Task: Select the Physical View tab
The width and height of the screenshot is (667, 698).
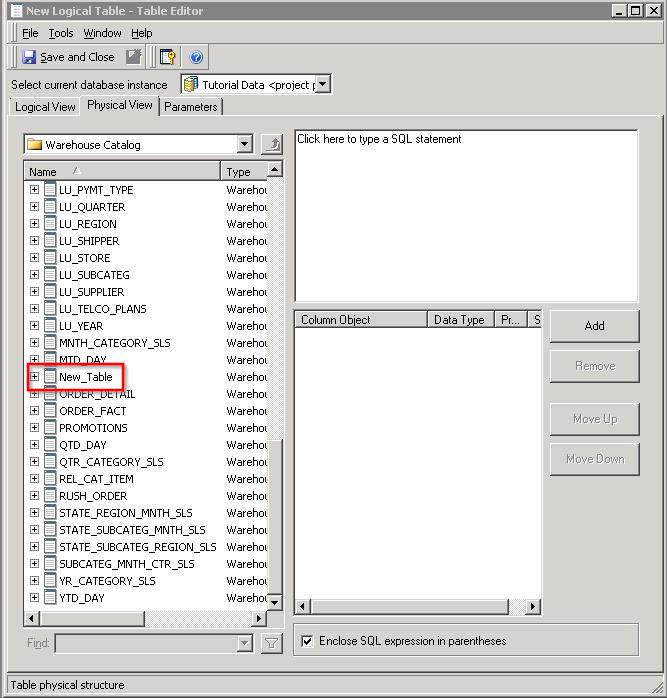Action: click(x=120, y=105)
